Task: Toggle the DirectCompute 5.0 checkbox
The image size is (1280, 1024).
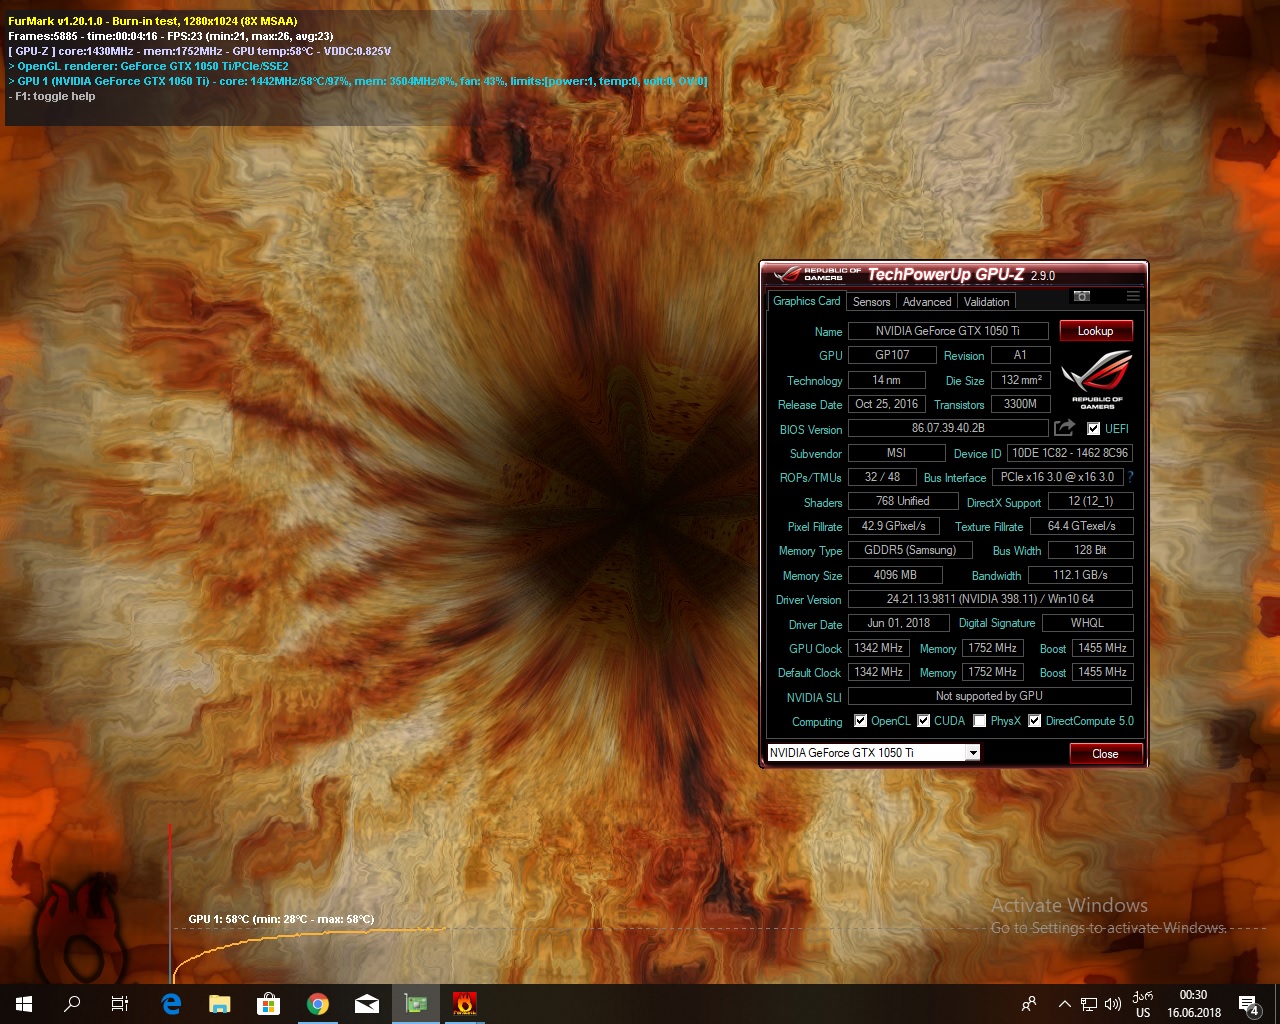Action: (x=1035, y=721)
